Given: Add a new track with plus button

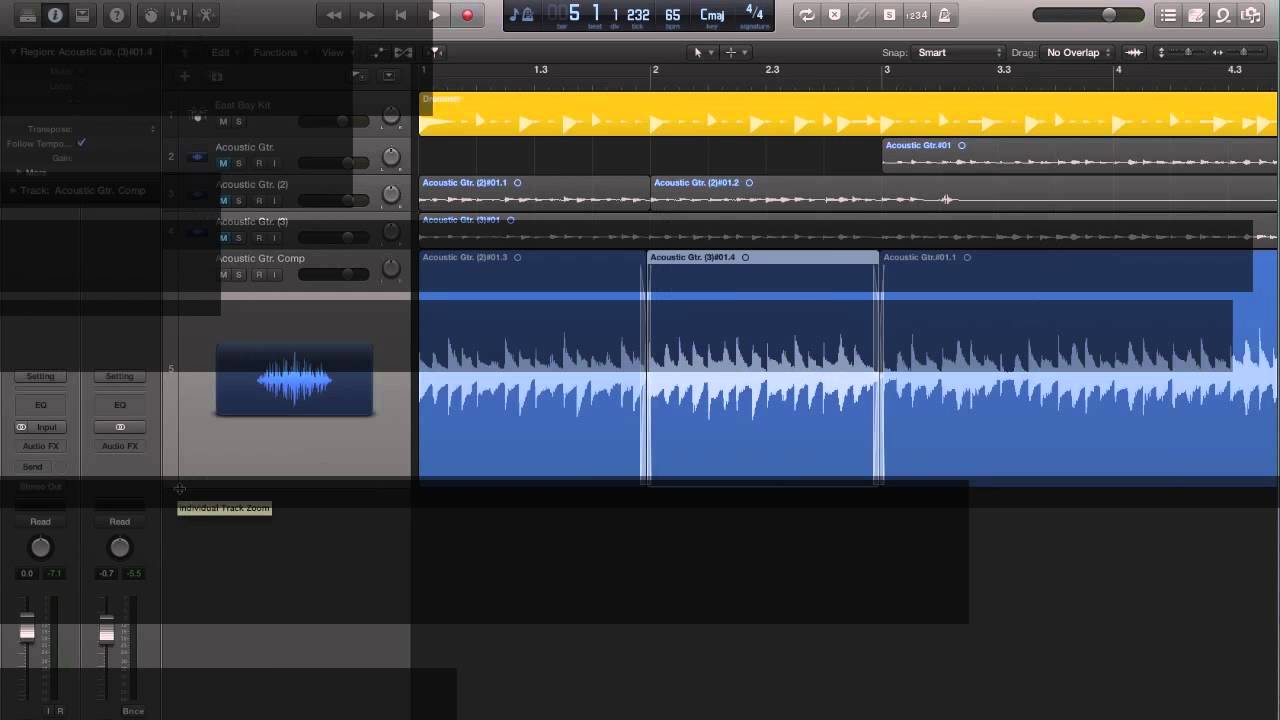Looking at the screenshot, I should tap(184, 76).
